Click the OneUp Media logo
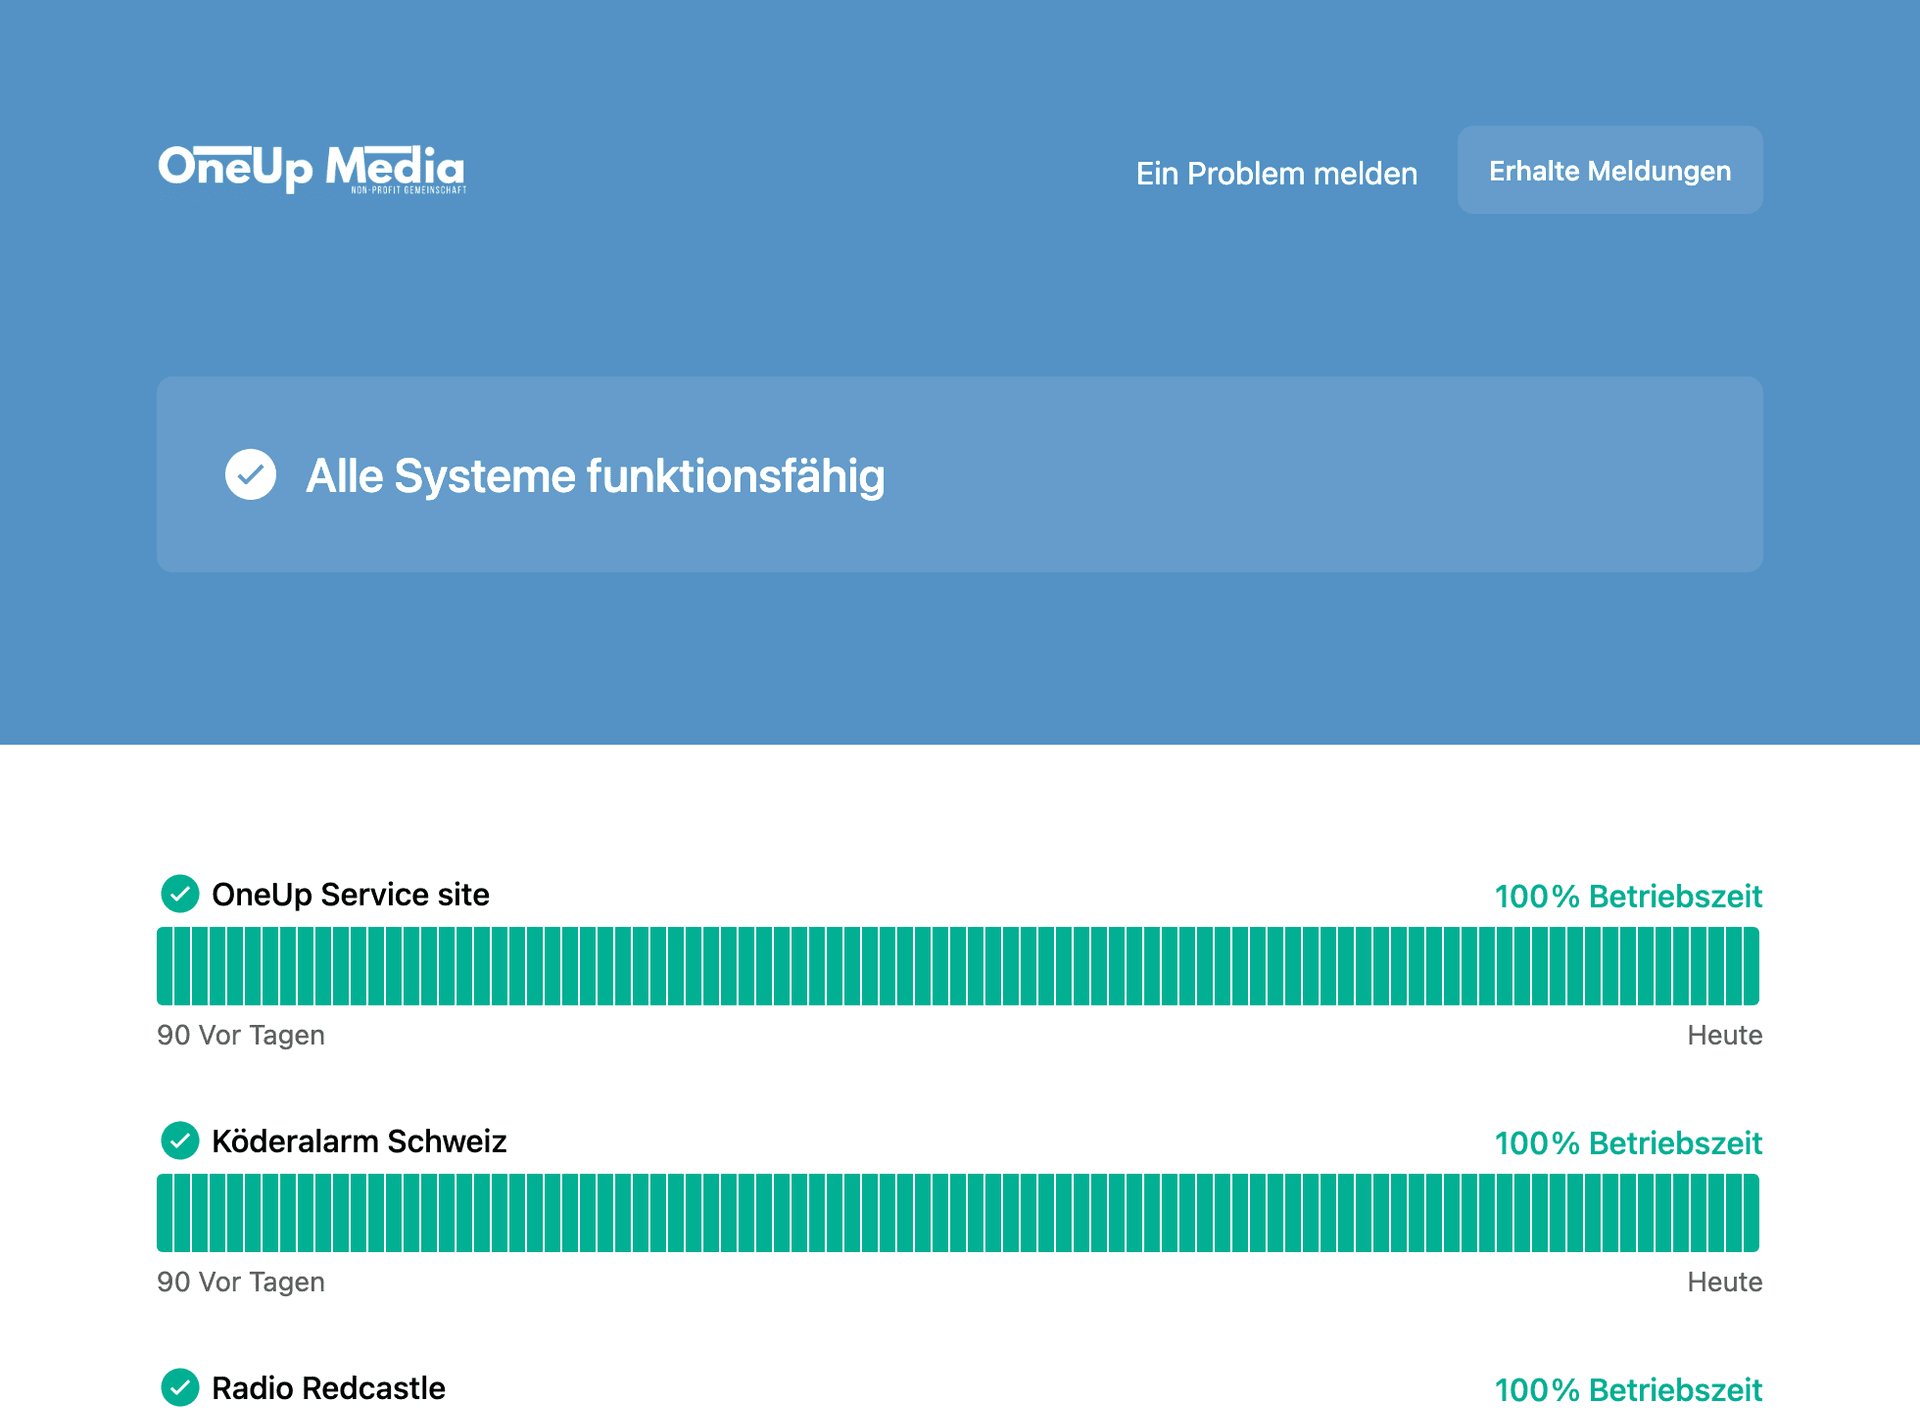 312,169
